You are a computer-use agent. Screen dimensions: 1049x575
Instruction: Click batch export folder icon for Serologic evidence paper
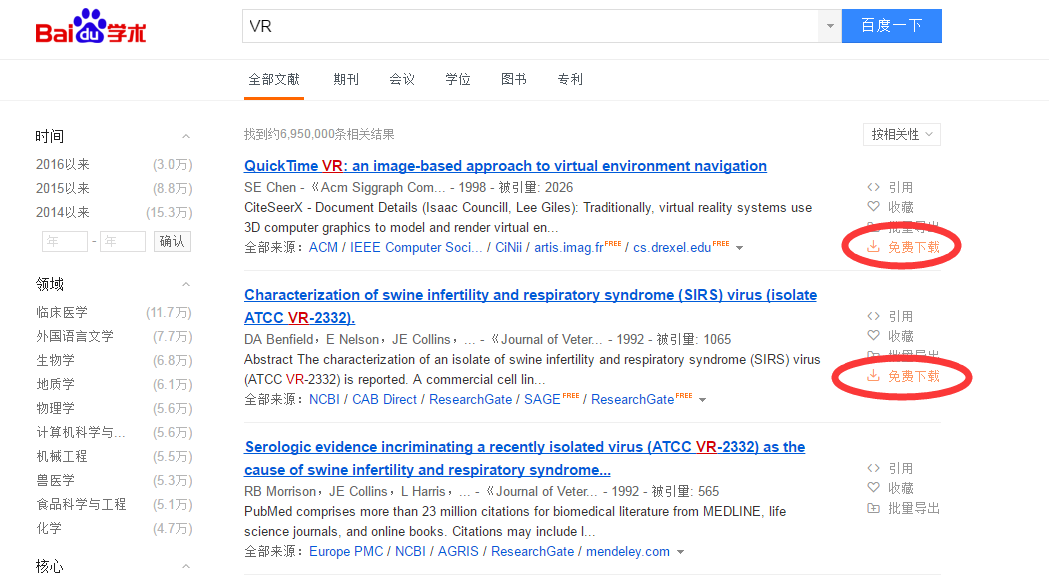click(x=873, y=508)
